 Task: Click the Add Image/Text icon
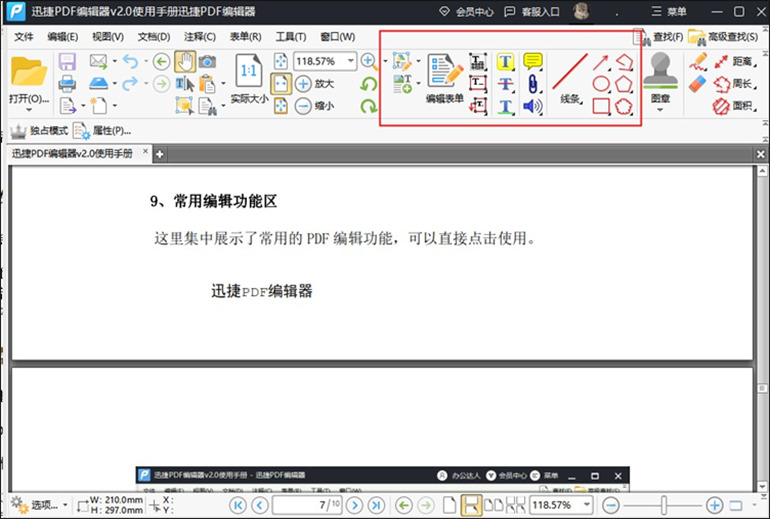tap(402, 84)
